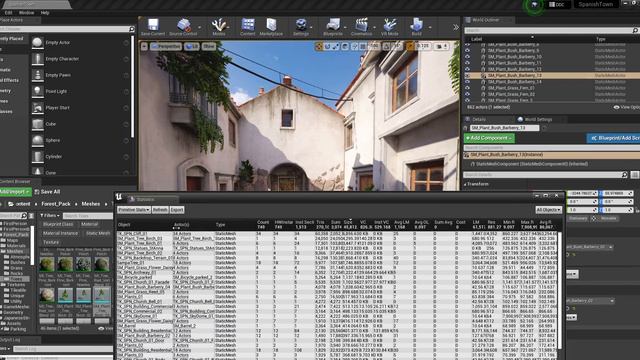The image size is (640, 360).
Task: Open the Settings toolbar icon
Action: tap(301, 24)
